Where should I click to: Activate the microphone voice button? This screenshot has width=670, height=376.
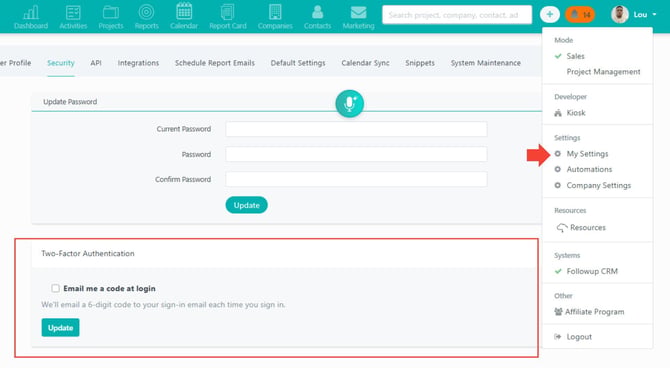[x=350, y=103]
